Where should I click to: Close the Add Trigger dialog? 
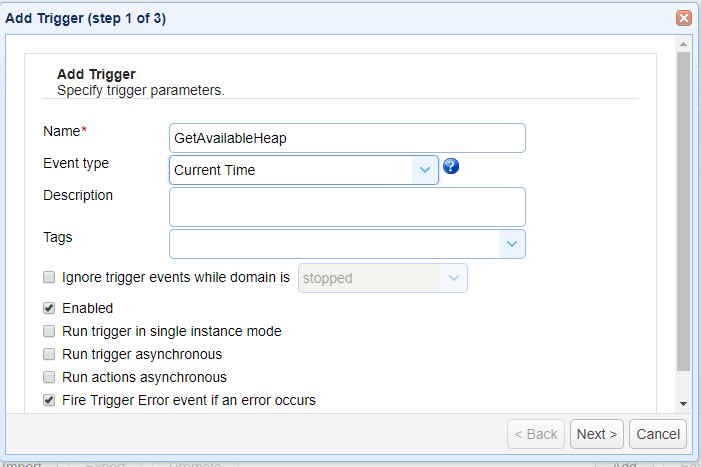(684, 18)
